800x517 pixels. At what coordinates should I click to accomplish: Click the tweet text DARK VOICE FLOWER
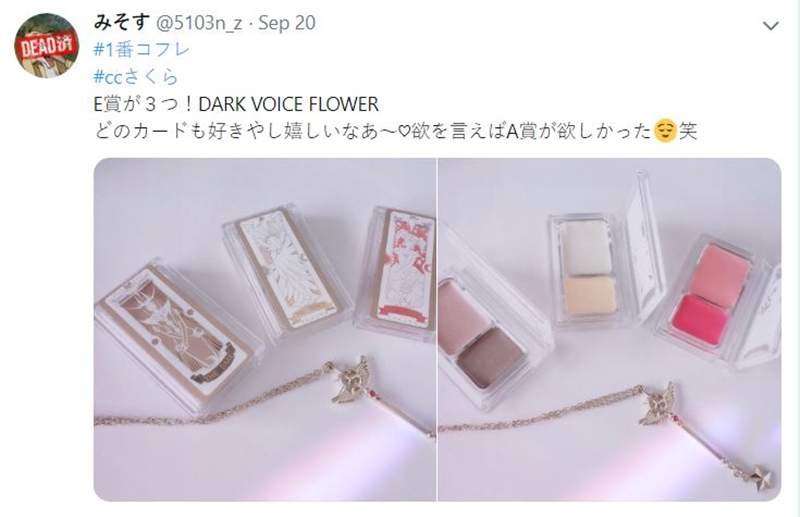[288, 104]
